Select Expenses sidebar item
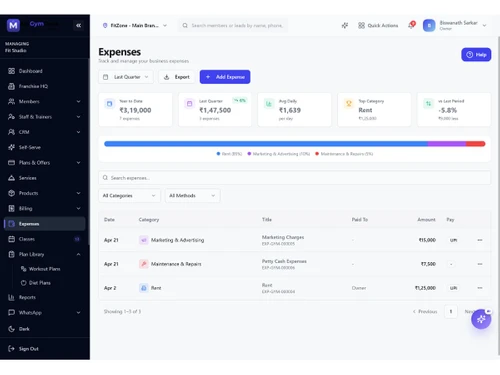 pos(45,224)
